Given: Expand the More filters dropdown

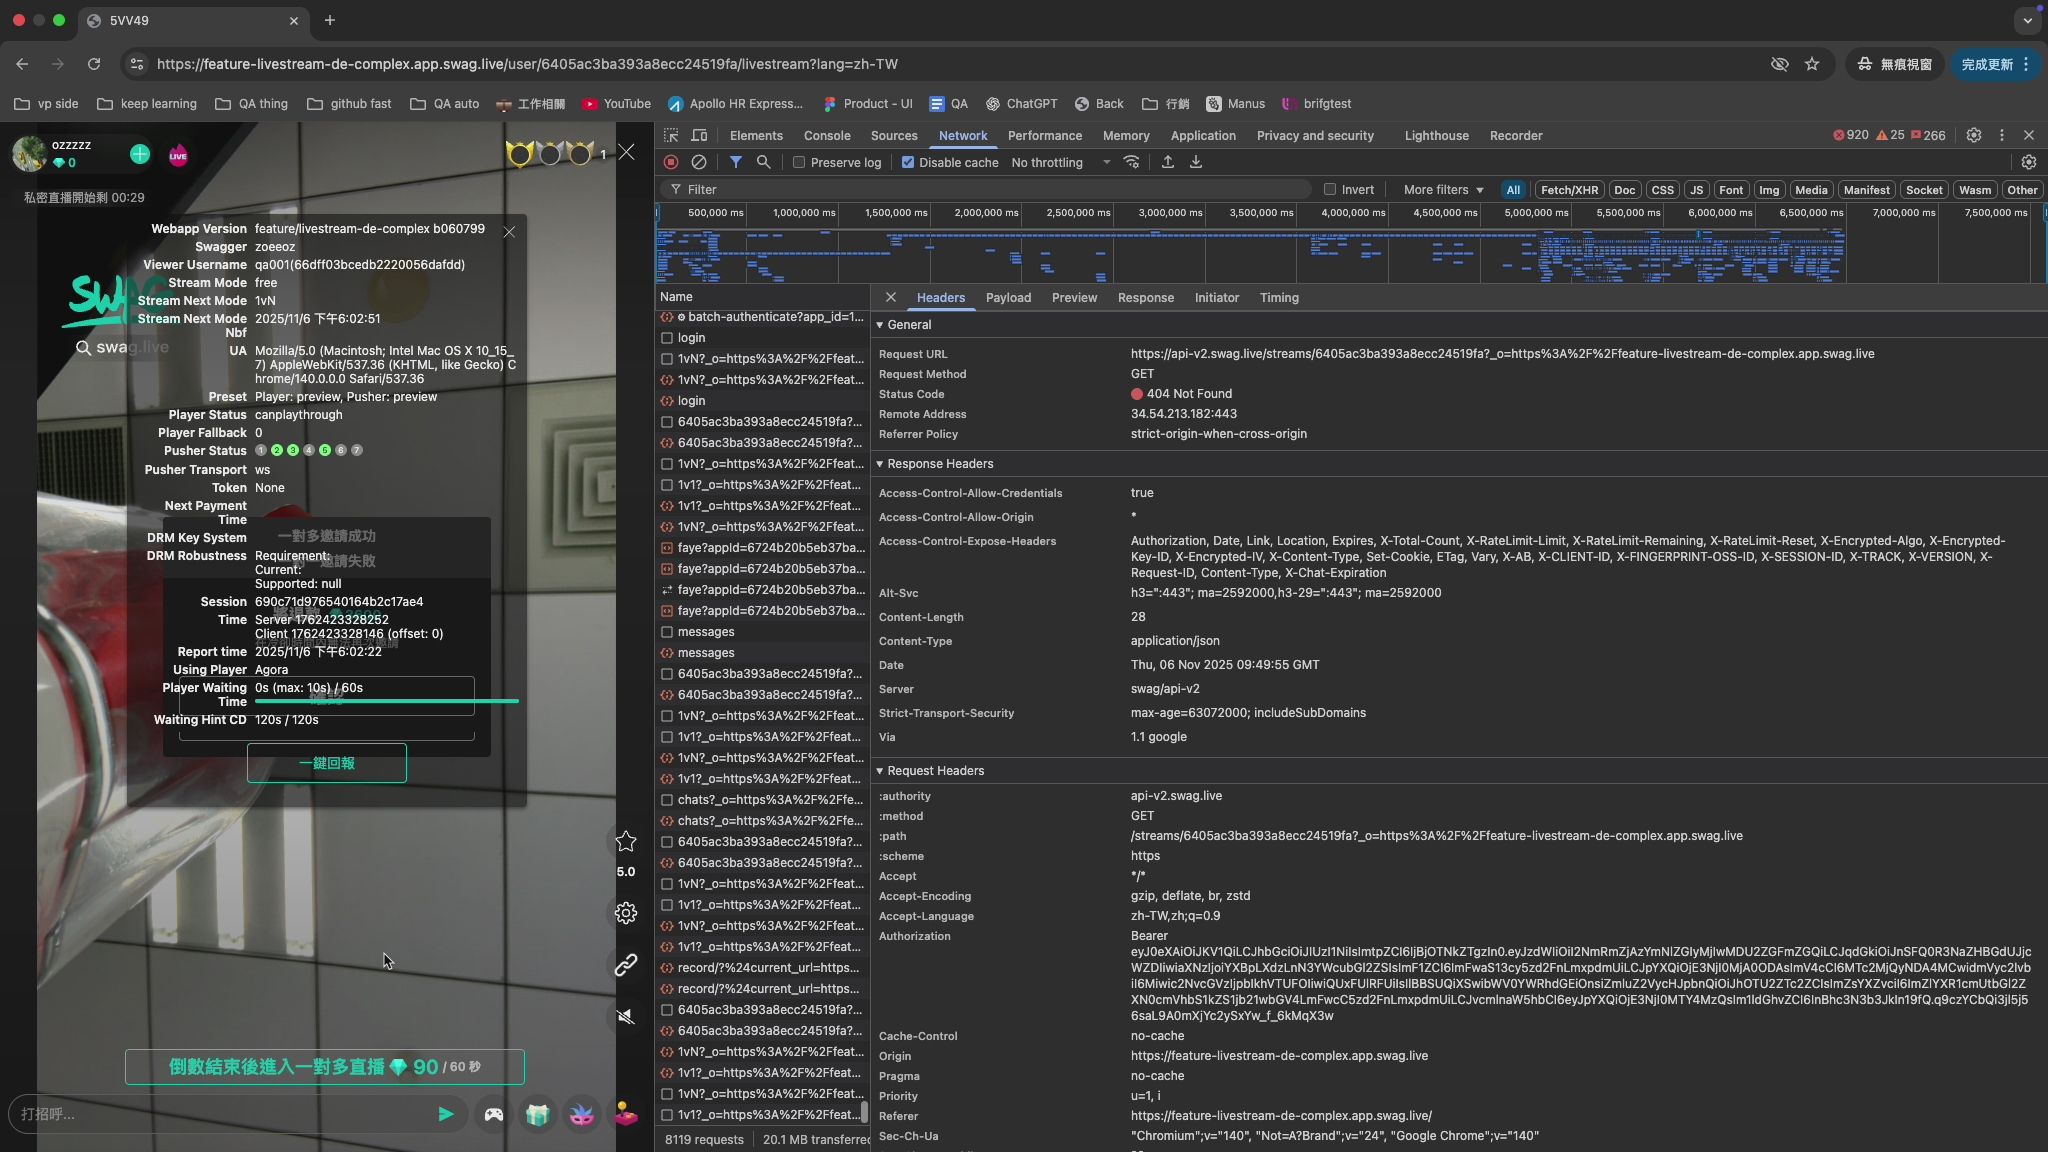Looking at the screenshot, I should click(1443, 189).
